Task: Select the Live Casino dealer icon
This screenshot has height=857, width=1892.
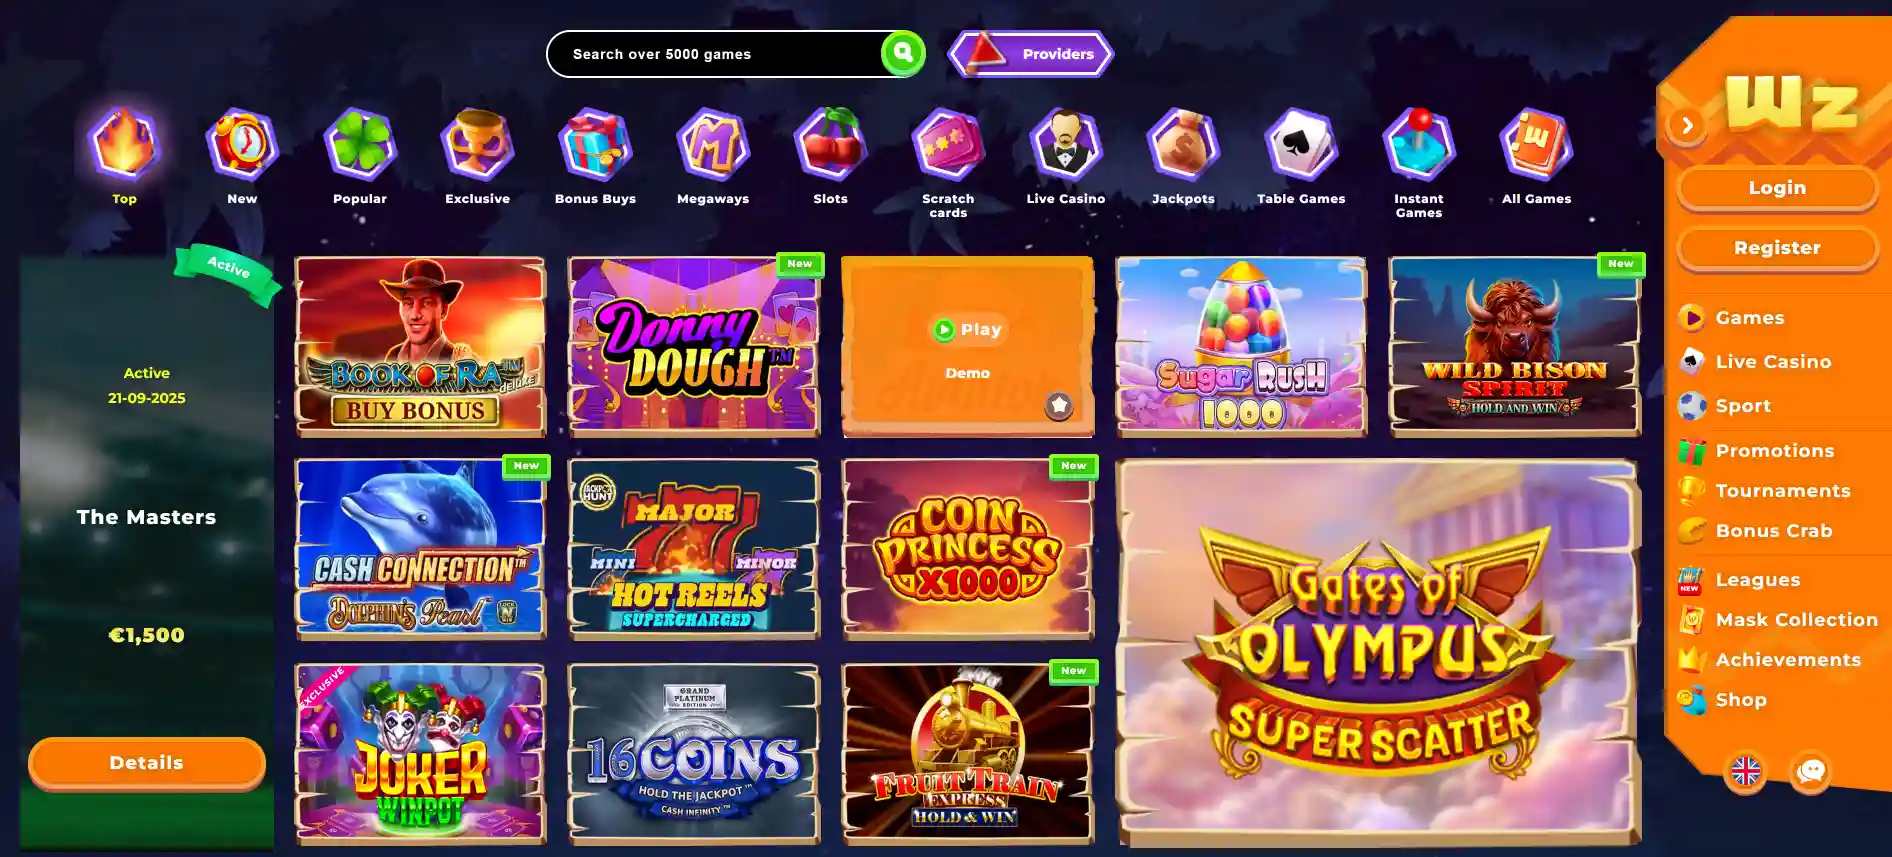Action: click(x=1066, y=145)
